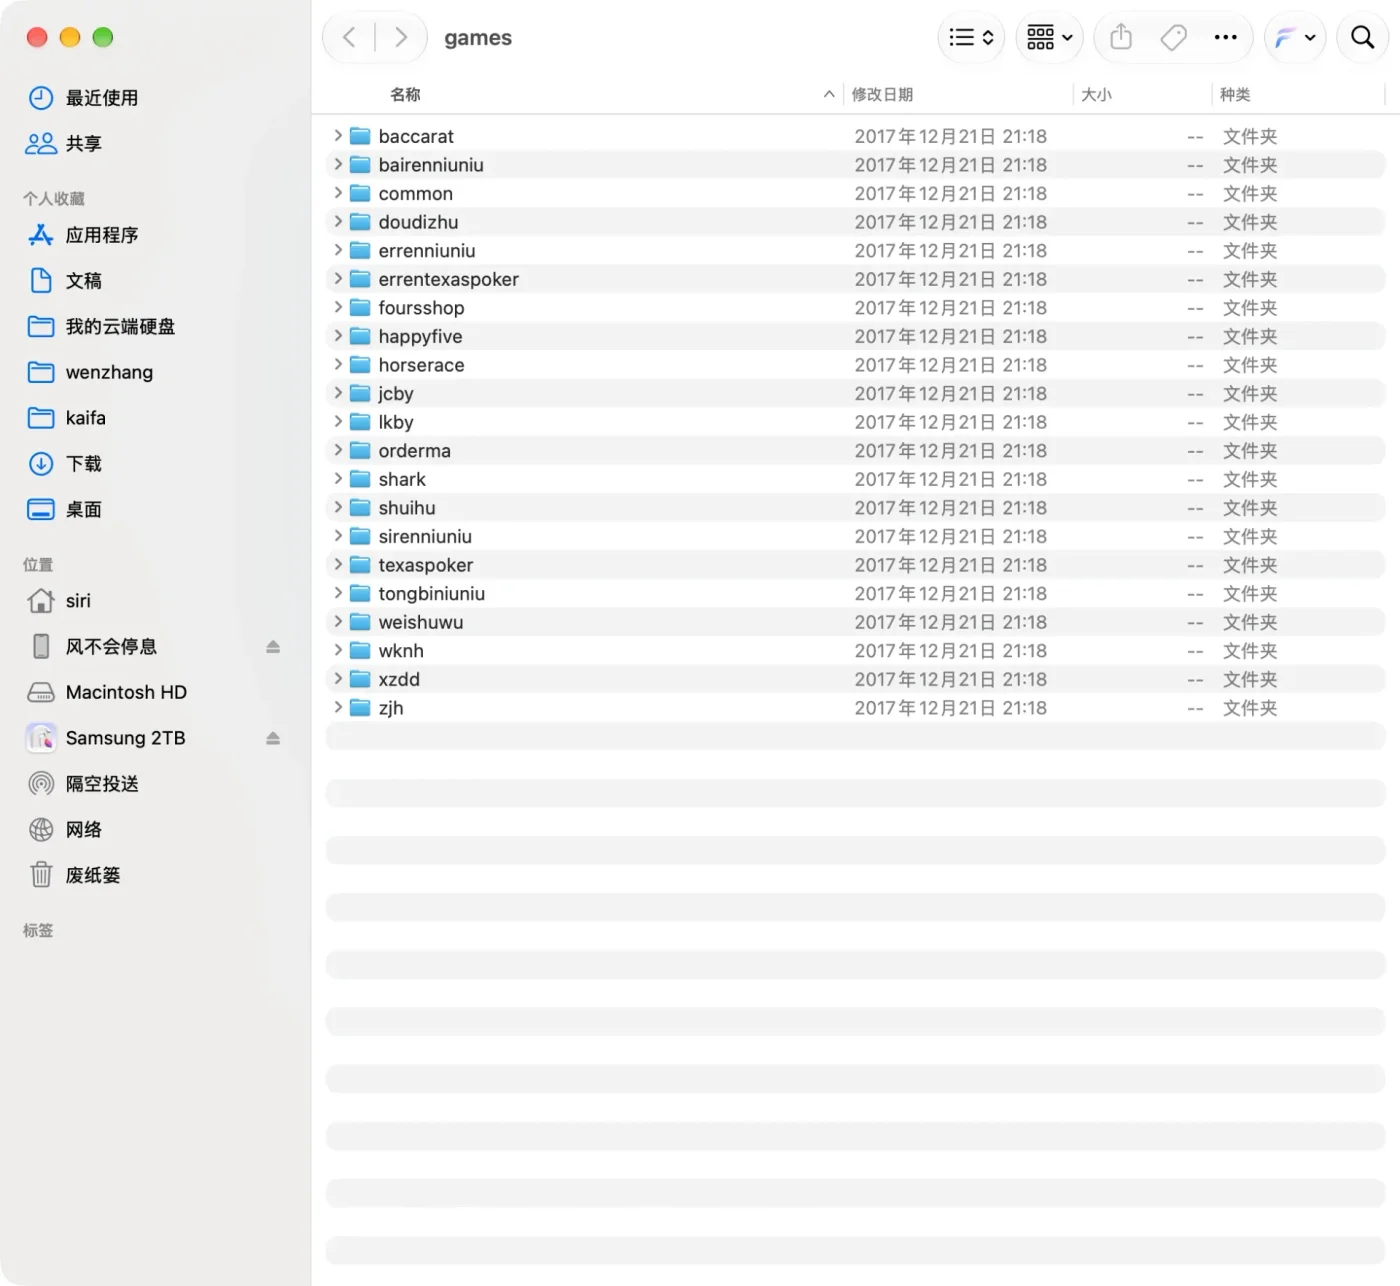Open 最近使用 in the sidebar
The width and height of the screenshot is (1400, 1286).
coord(83,98)
